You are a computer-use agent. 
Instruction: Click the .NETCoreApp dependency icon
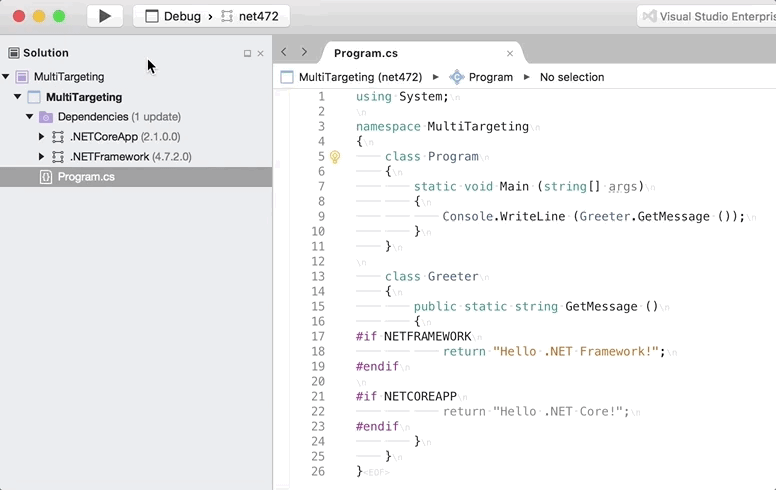tap(58, 137)
